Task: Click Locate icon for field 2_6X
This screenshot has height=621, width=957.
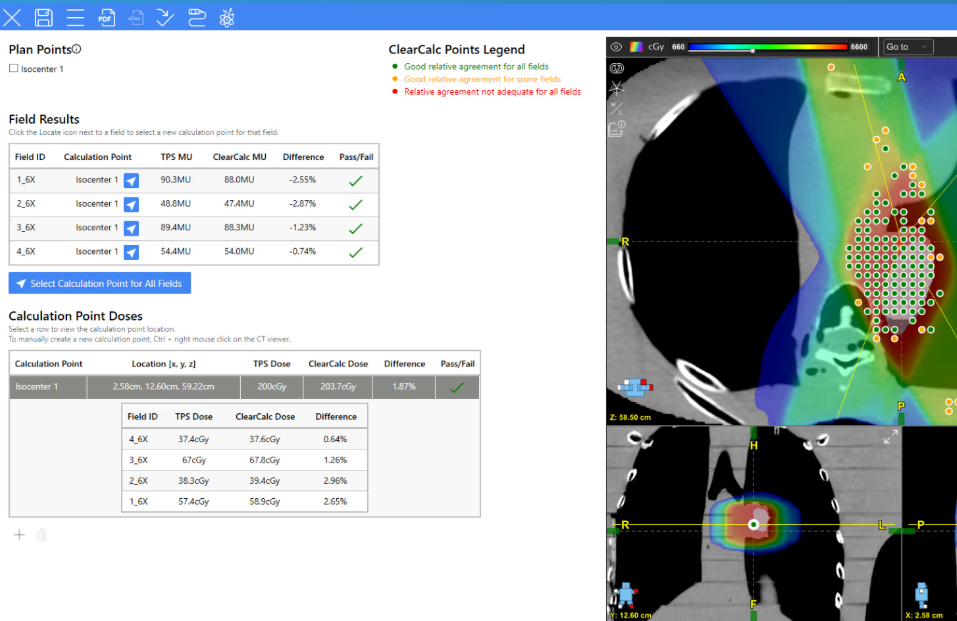Action: pos(131,204)
